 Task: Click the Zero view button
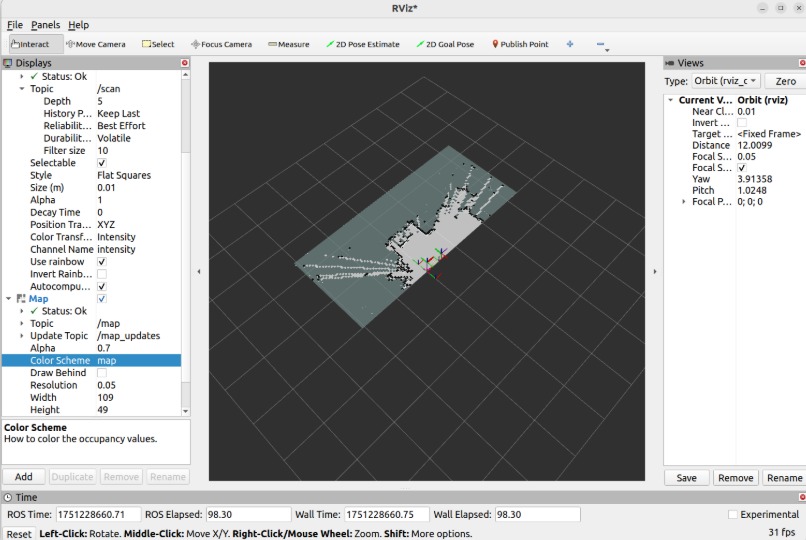click(x=785, y=81)
